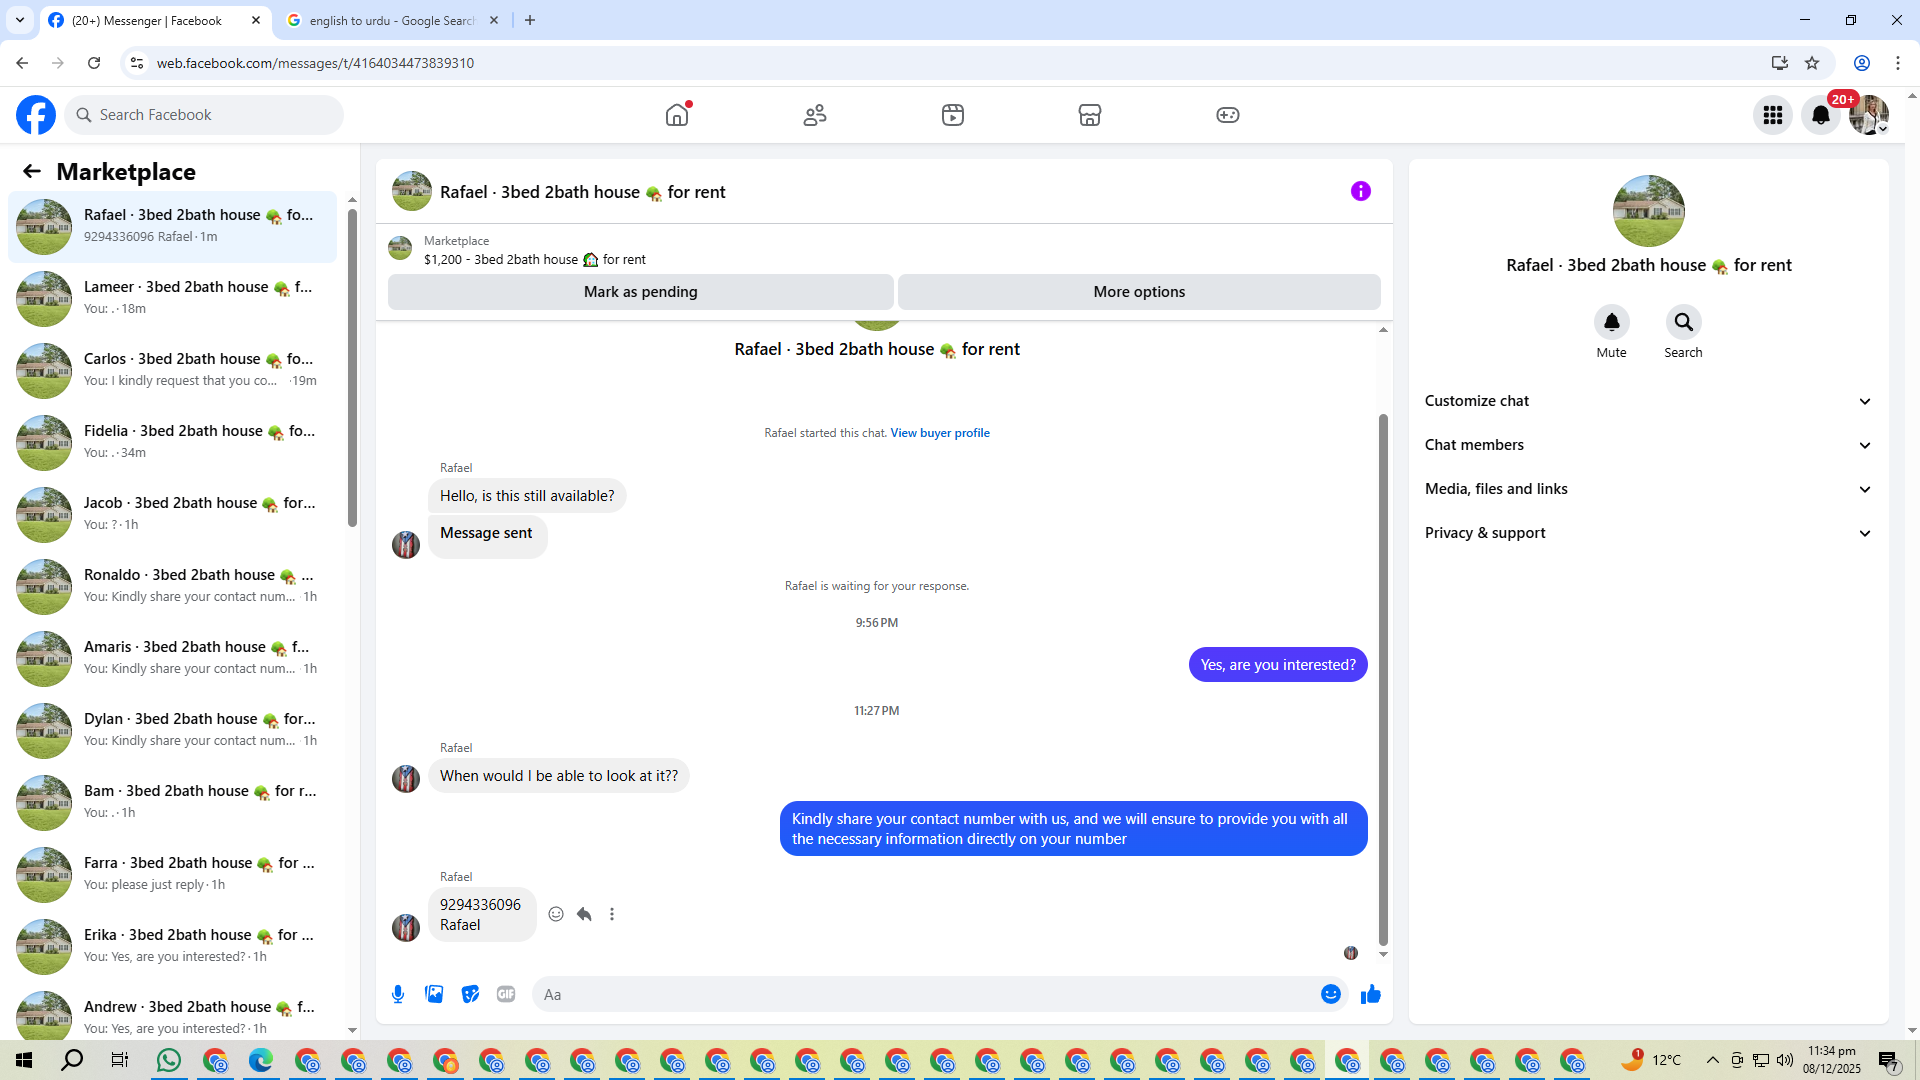Open the emoji picker in message box
This screenshot has width=1920, height=1080.
coord(1331,994)
